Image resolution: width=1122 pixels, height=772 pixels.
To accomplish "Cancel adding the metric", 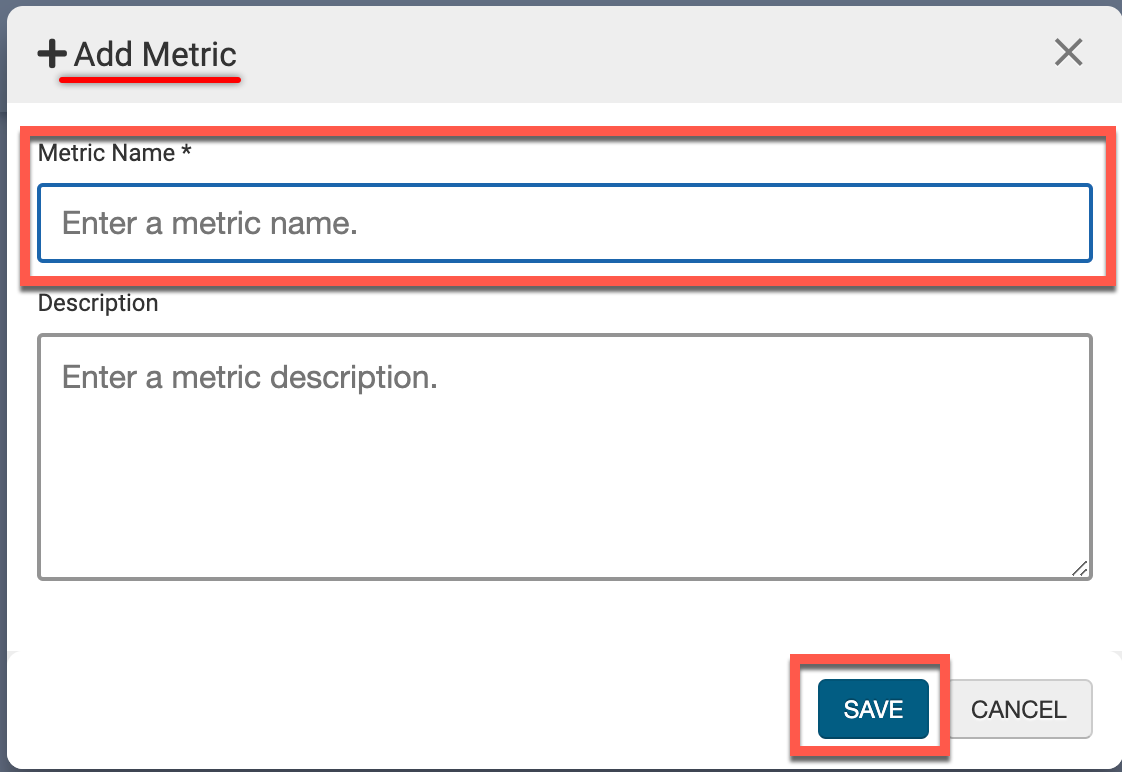I will (1018, 710).
